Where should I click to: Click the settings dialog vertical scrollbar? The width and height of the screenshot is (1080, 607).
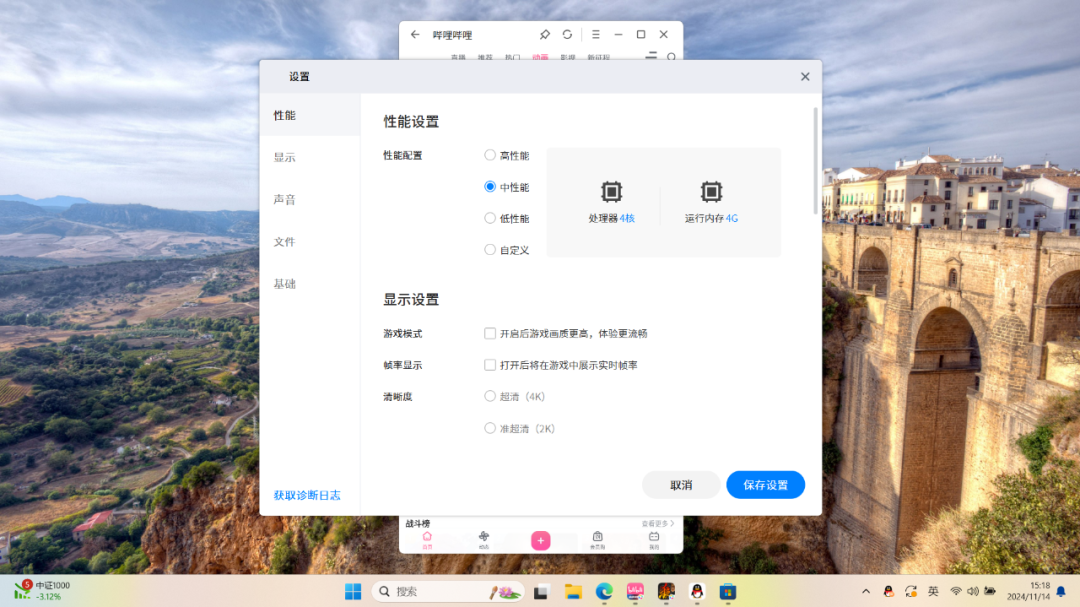[816, 161]
